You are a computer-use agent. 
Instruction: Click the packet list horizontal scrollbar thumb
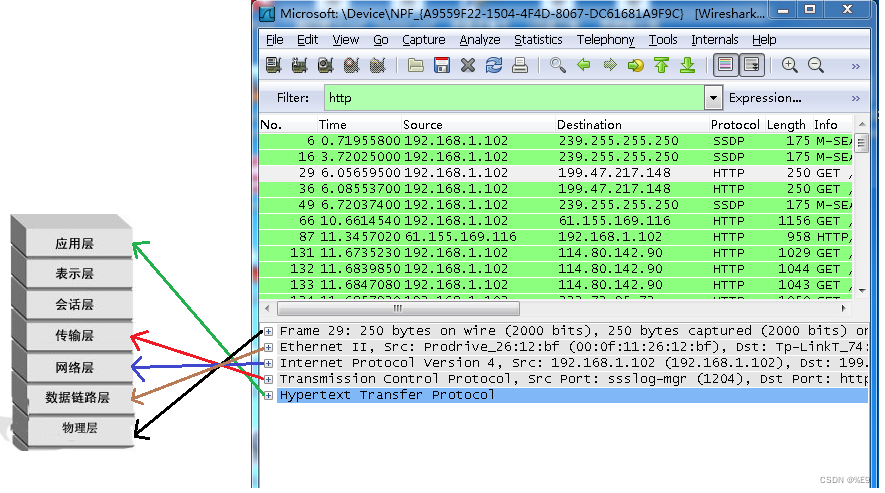[x=398, y=308]
